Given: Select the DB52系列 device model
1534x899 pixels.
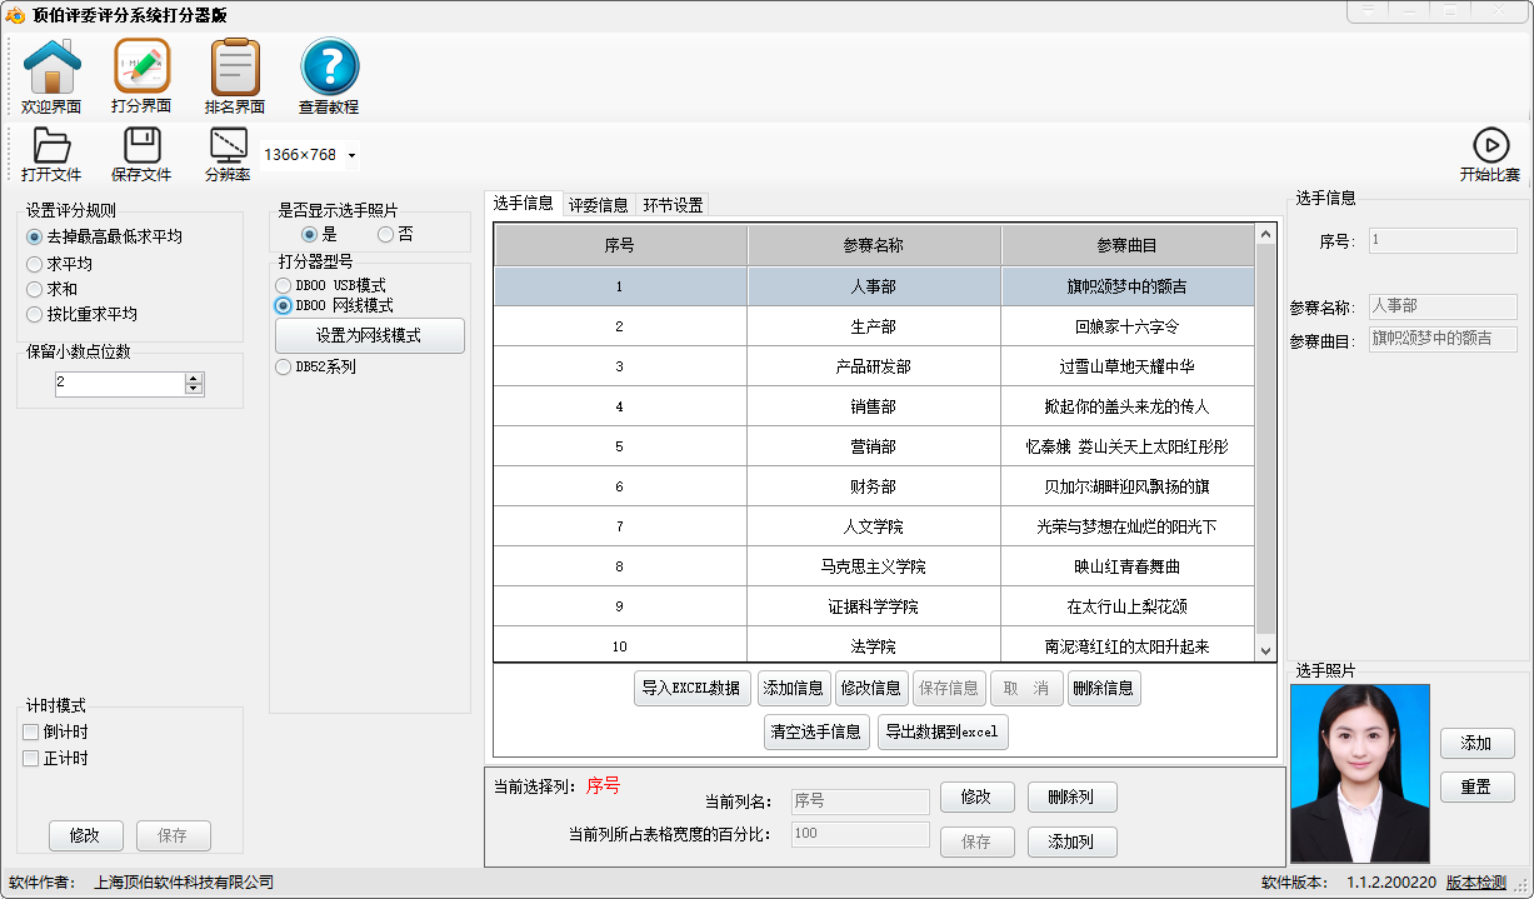Looking at the screenshot, I should (283, 367).
